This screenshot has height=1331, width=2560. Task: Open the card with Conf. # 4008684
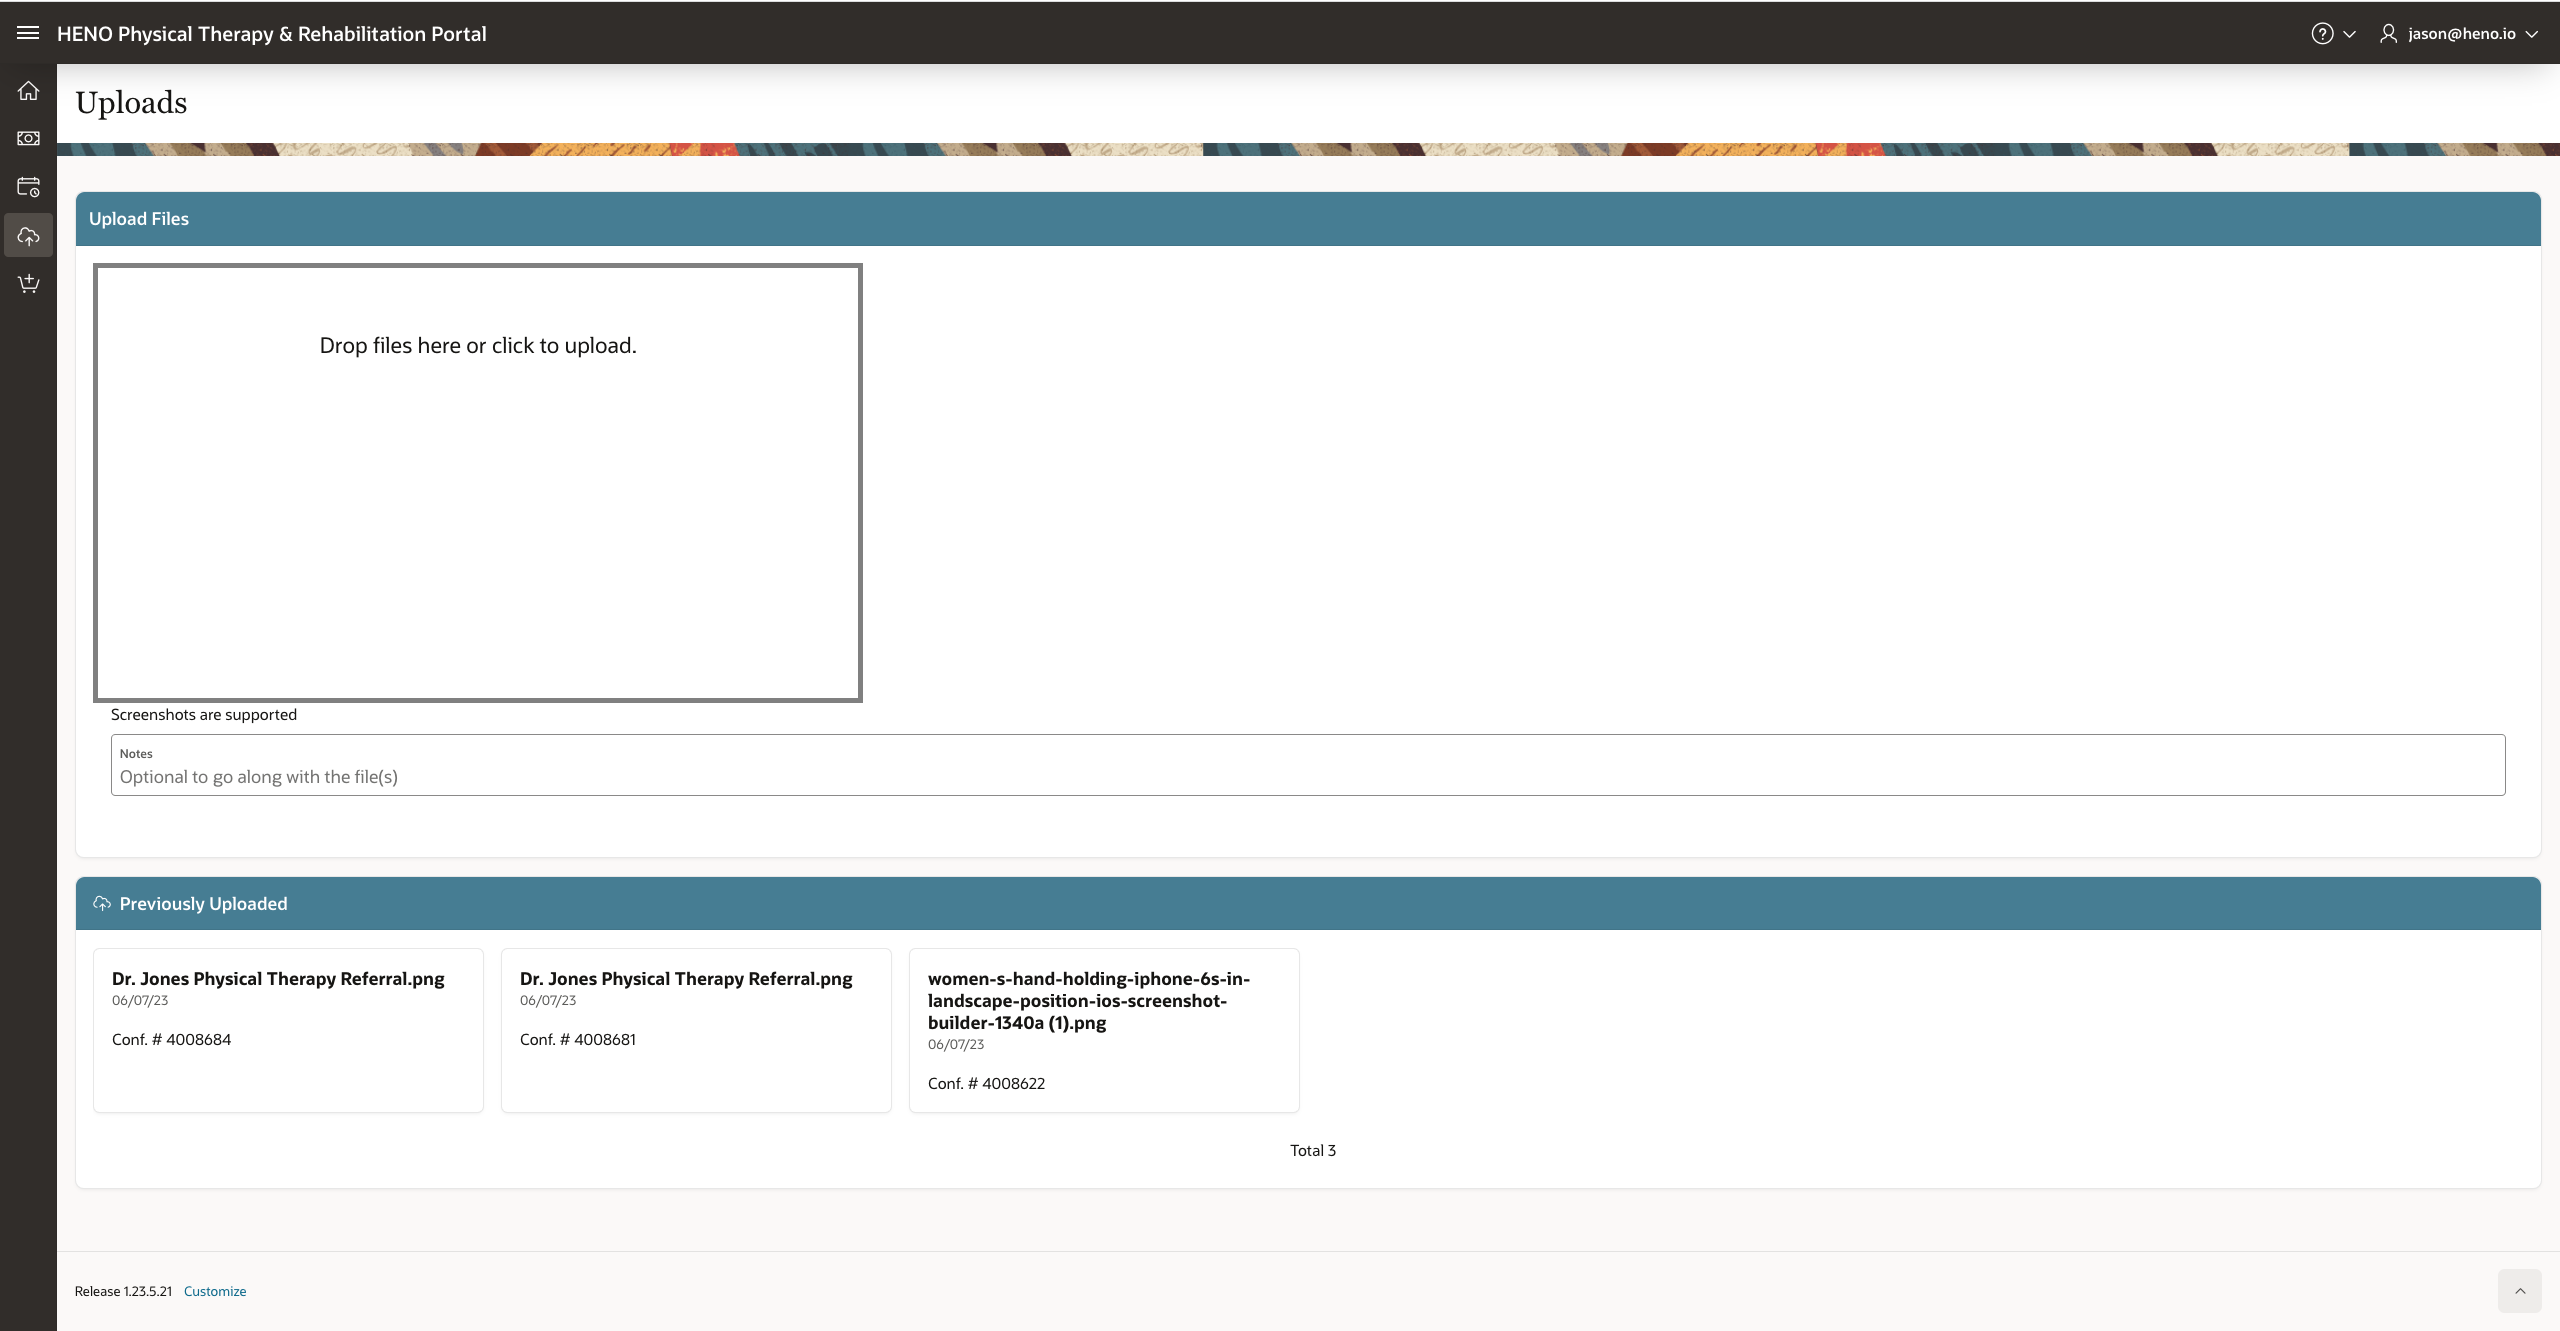click(x=288, y=1030)
